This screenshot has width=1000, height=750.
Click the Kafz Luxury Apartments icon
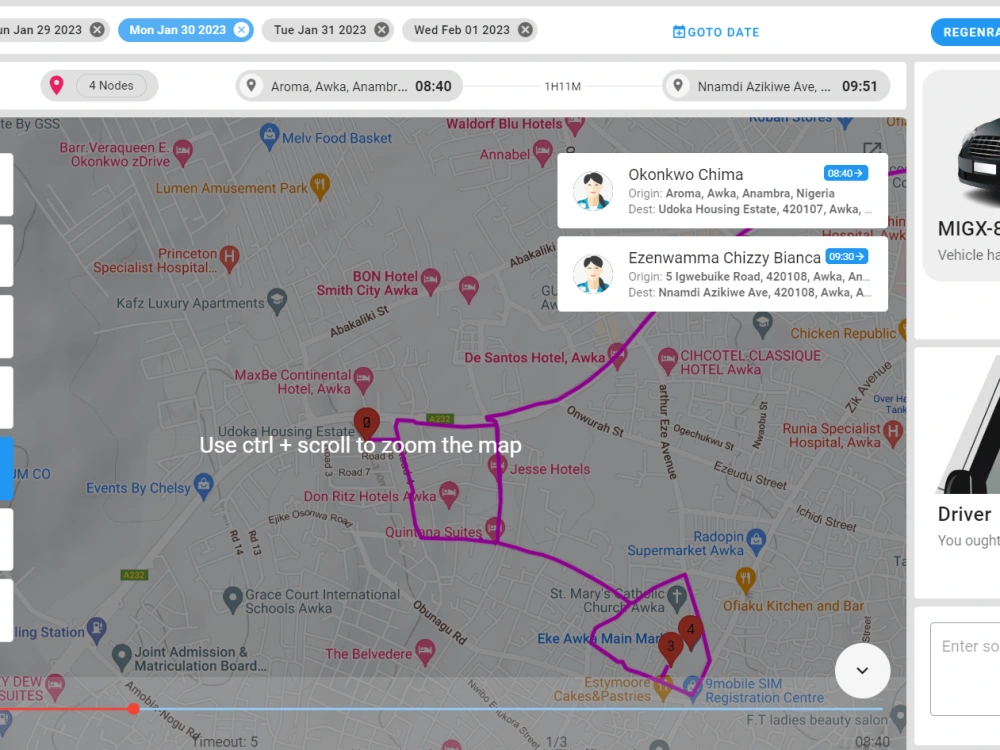[277, 302]
